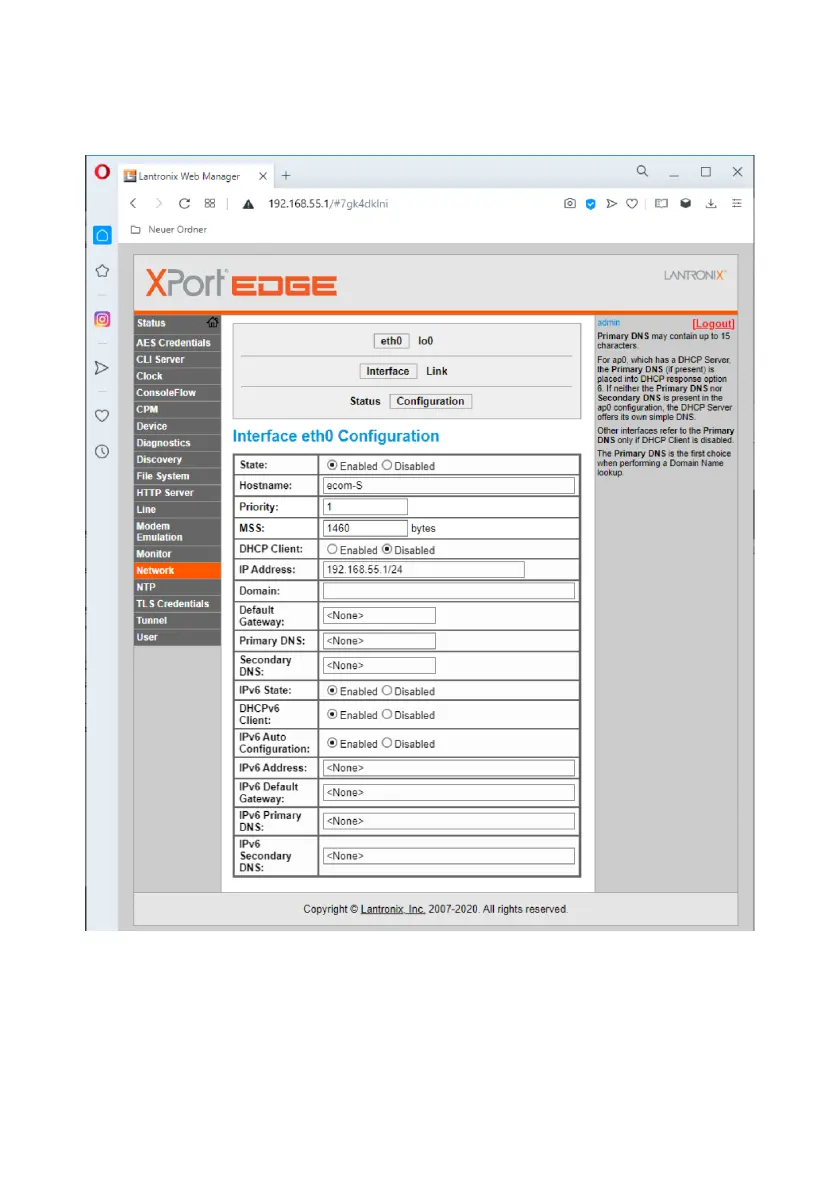Image resolution: width=840 pixels, height=1191 pixels.
Task: Open the Configuration view tab
Action: (431, 401)
